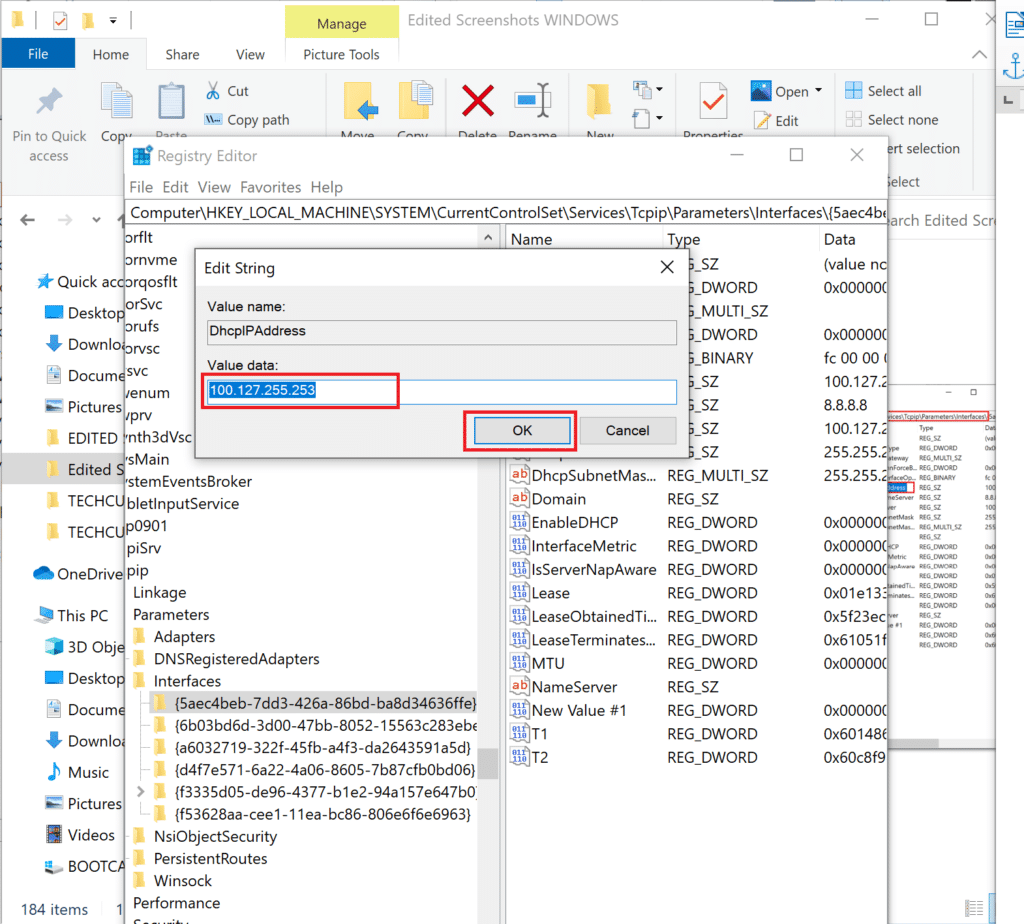Viewport: 1024px width, 924px height.
Task: Expand the f3335d05 interface key
Action: [x=140, y=792]
